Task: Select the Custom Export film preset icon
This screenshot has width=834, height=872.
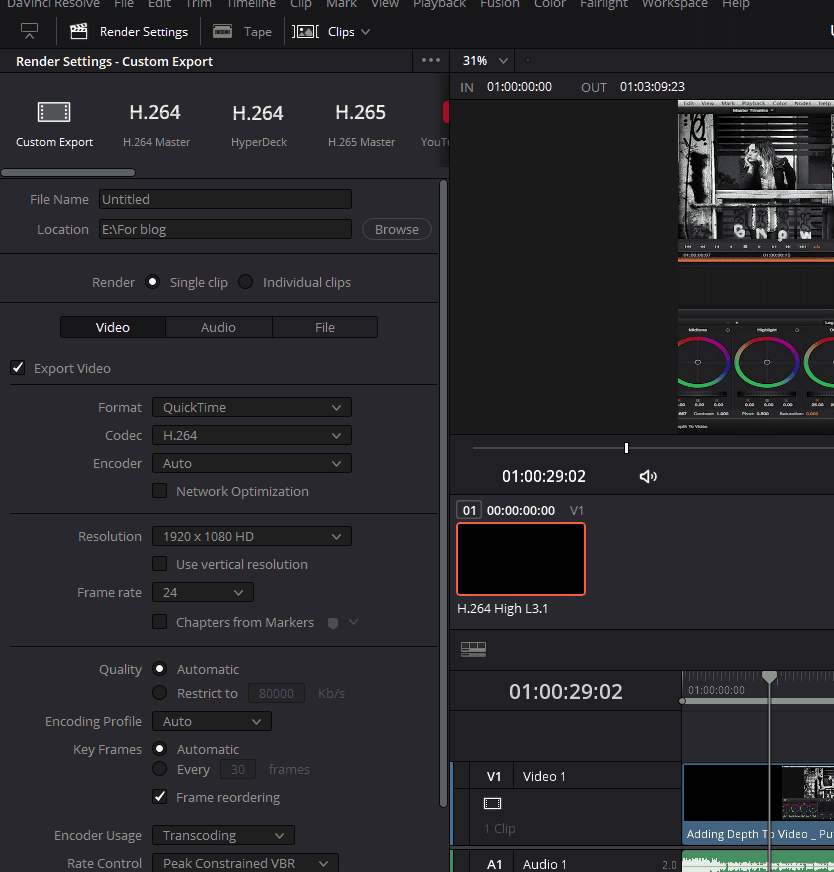Action: click(x=54, y=112)
